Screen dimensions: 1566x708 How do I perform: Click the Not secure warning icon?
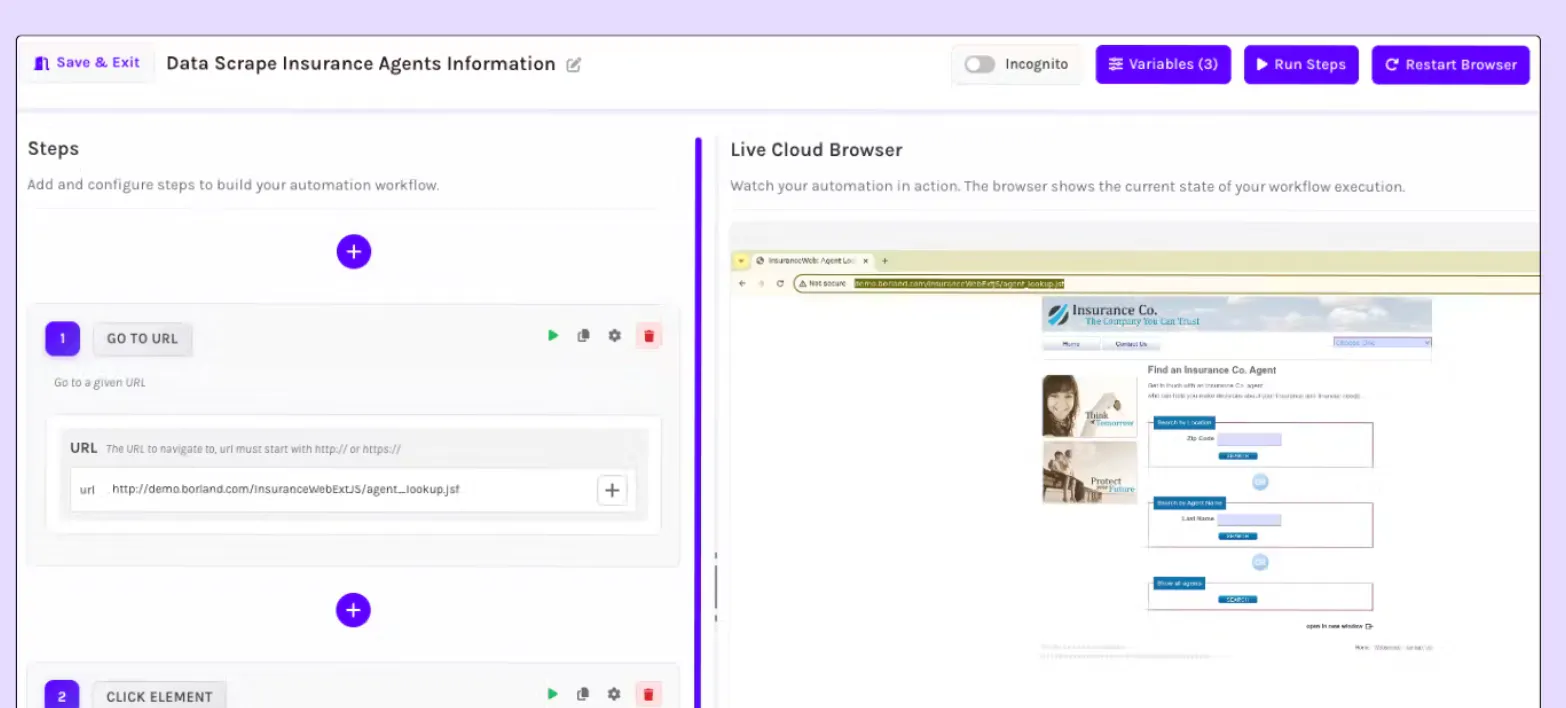(x=803, y=284)
